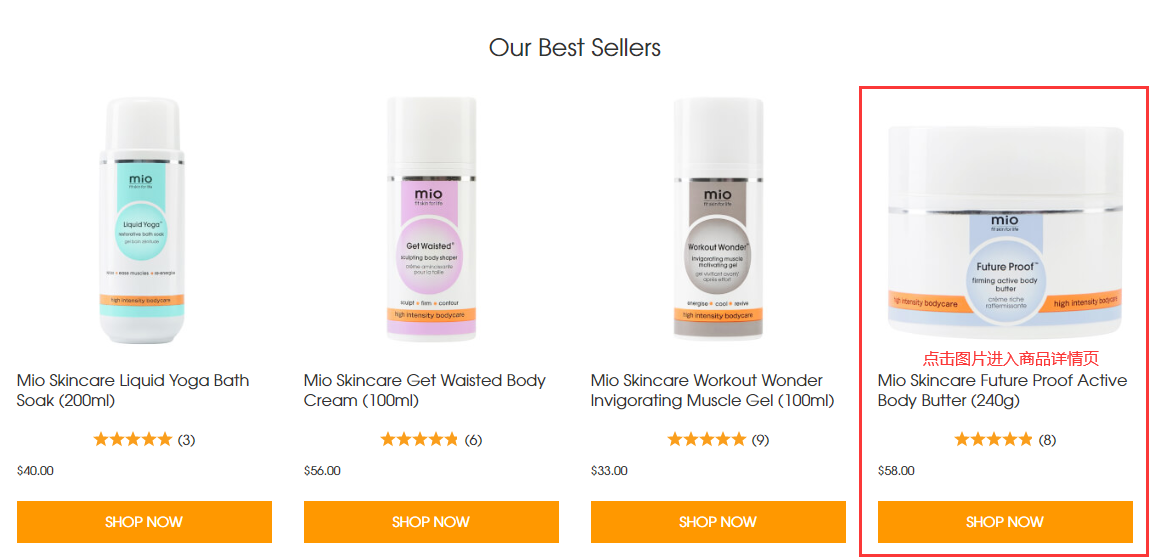
Task: Click star rating for Workout Wonder Muscle Gel
Action: (706, 439)
